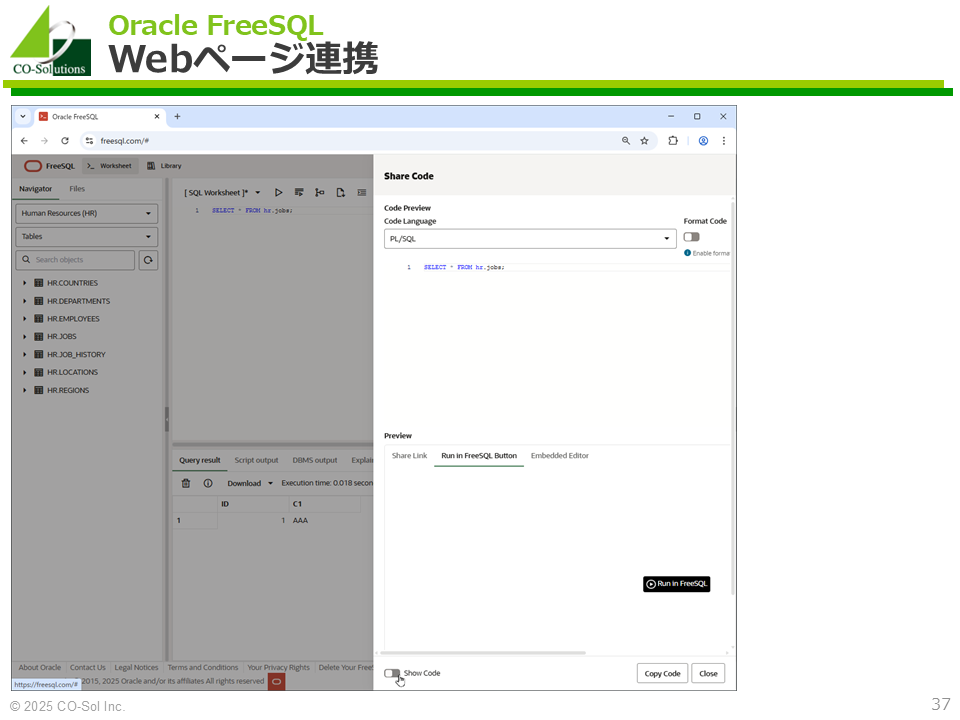Expand the HR.EMPLOYEES table node
The image size is (960, 720).
(25, 319)
